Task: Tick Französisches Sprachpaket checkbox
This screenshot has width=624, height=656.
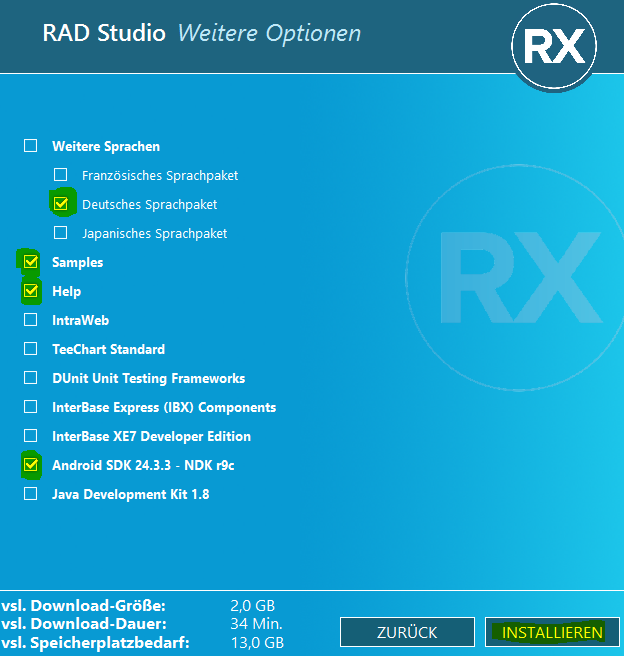Action: point(61,175)
